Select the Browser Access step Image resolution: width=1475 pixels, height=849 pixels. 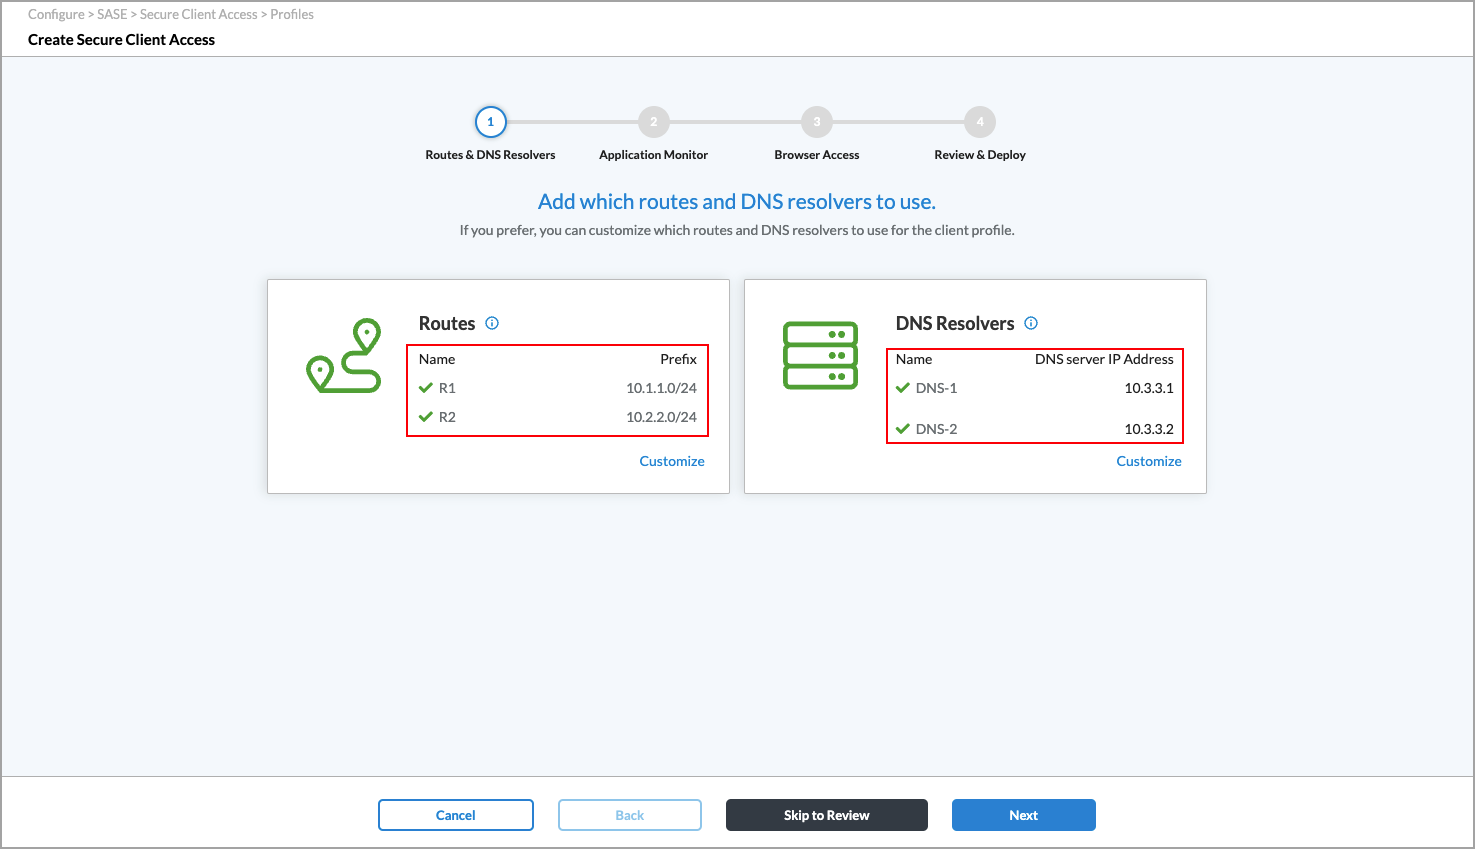click(x=816, y=121)
